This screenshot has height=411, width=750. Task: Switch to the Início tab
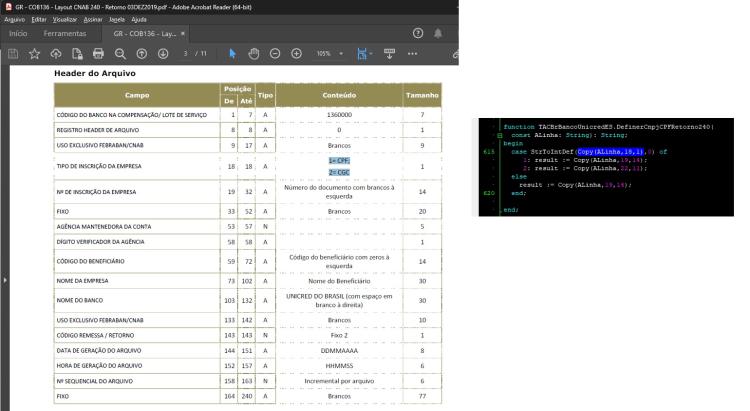pyautogui.click(x=18, y=33)
